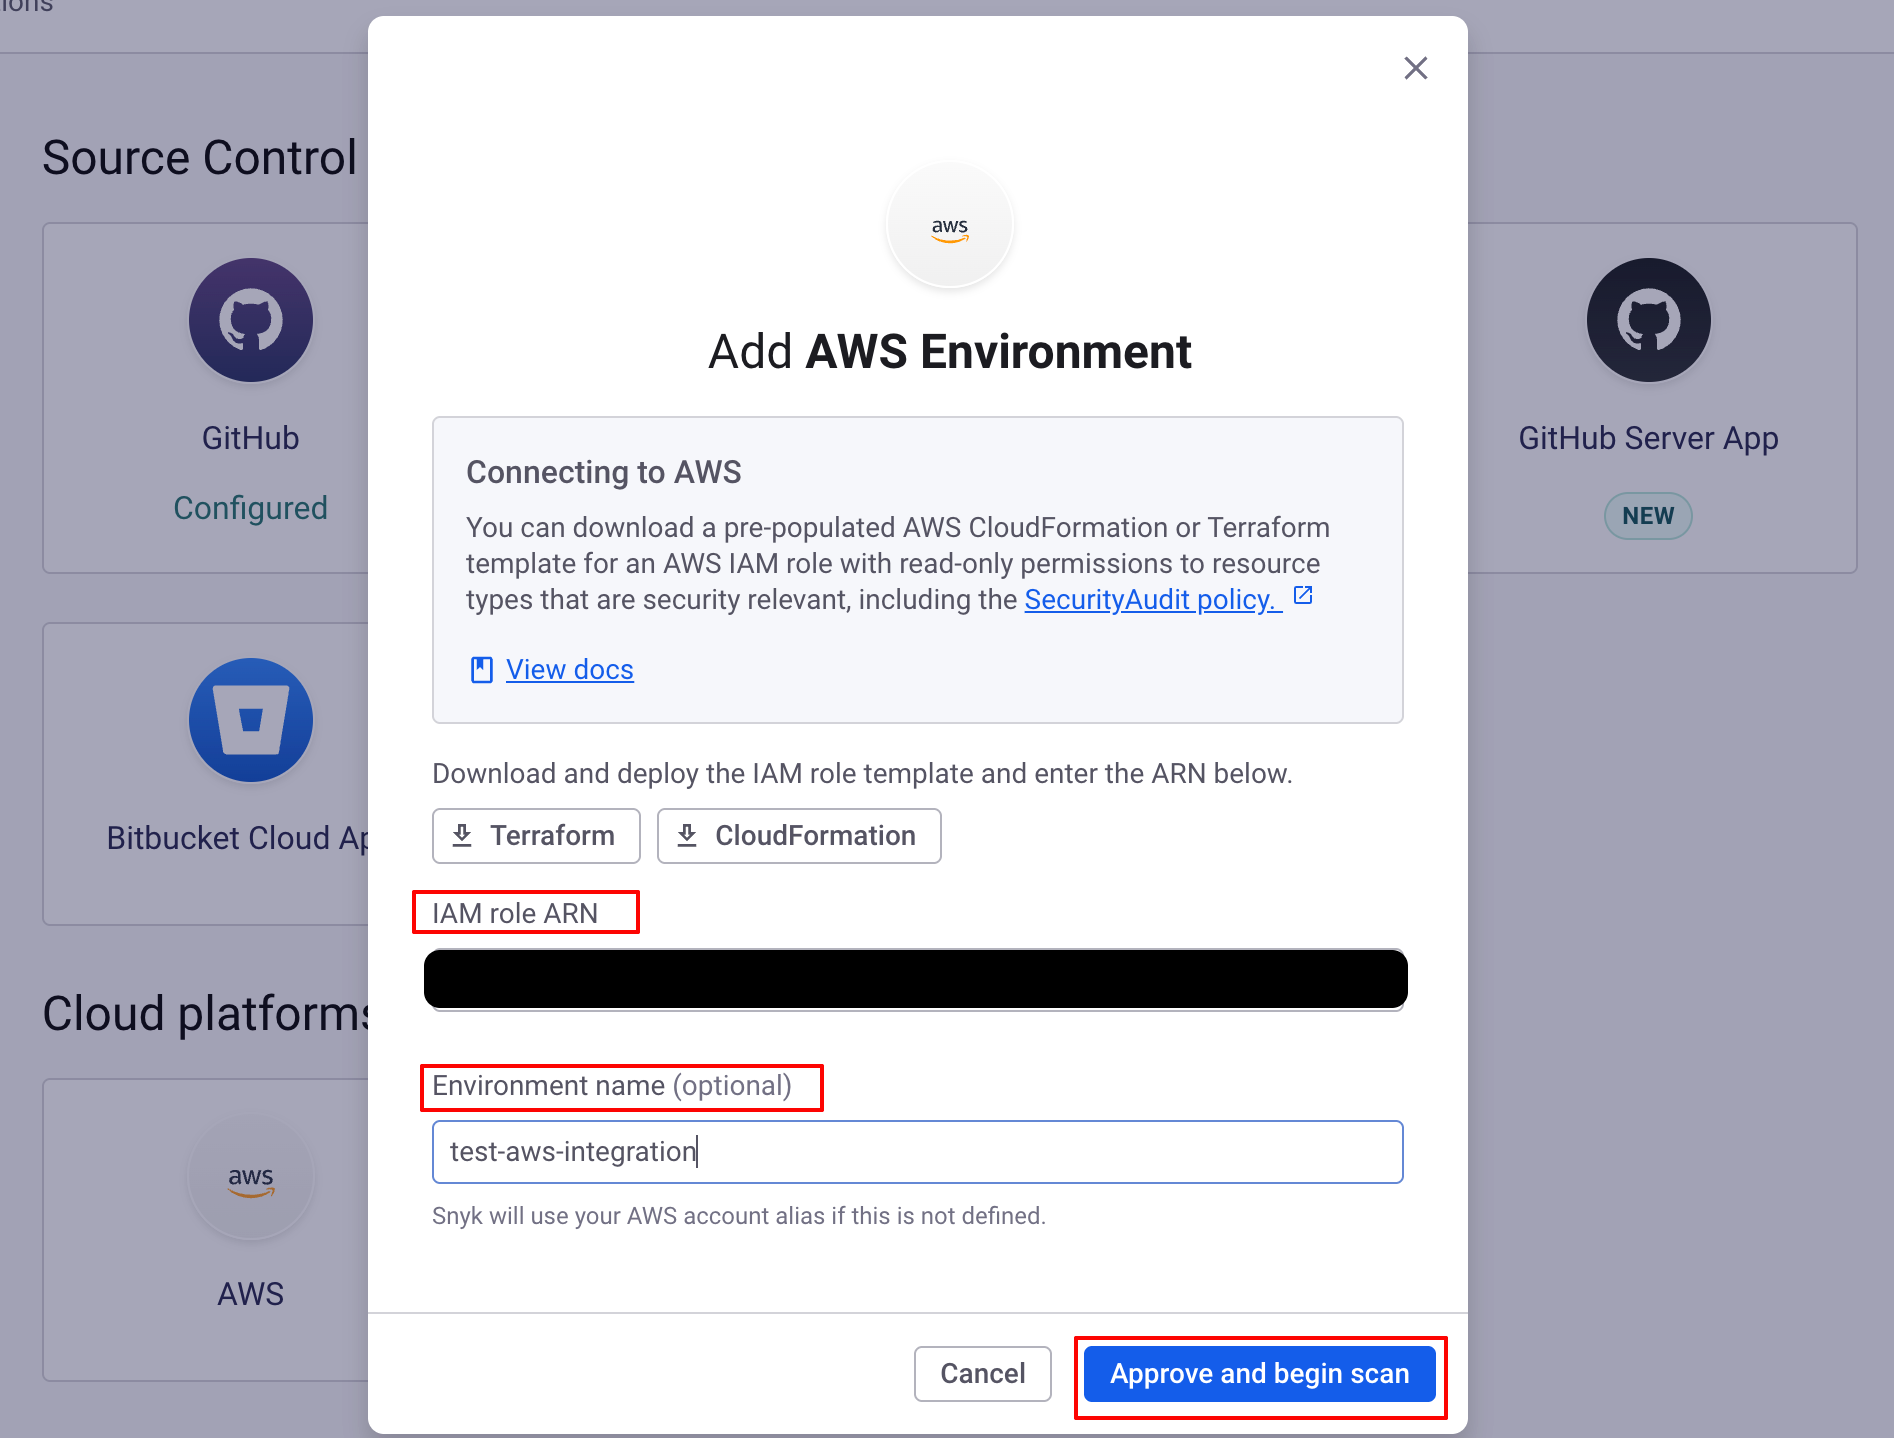The height and width of the screenshot is (1438, 1894).
Task: Click download icon on CloudFormation button
Action: pyautogui.click(x=687, y=835)
